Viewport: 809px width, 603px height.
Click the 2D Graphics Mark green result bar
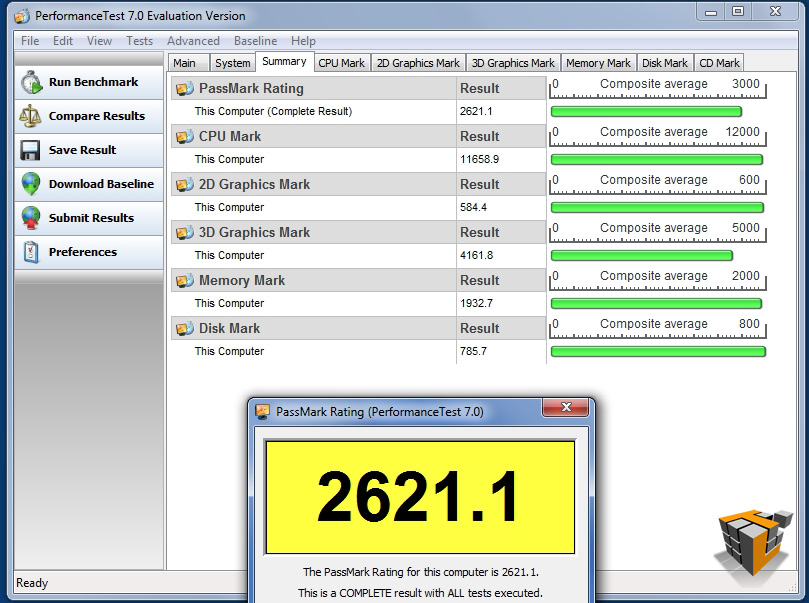click(x=657, y=207)
